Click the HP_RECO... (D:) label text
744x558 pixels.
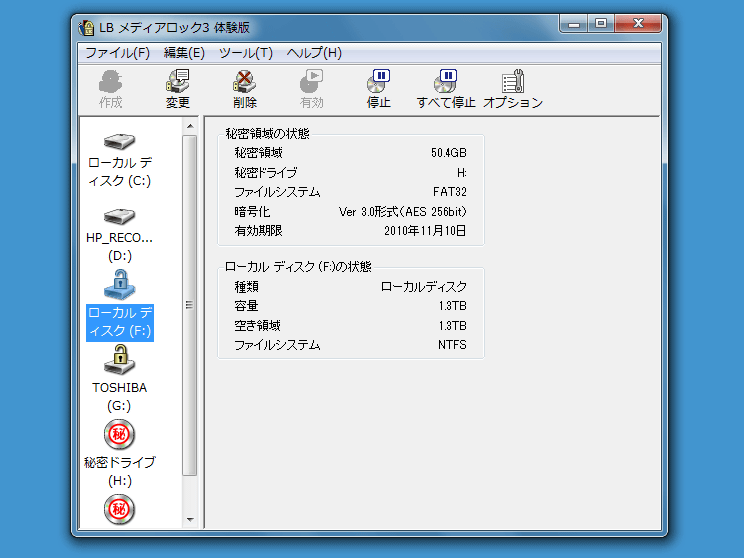(120, 247)
